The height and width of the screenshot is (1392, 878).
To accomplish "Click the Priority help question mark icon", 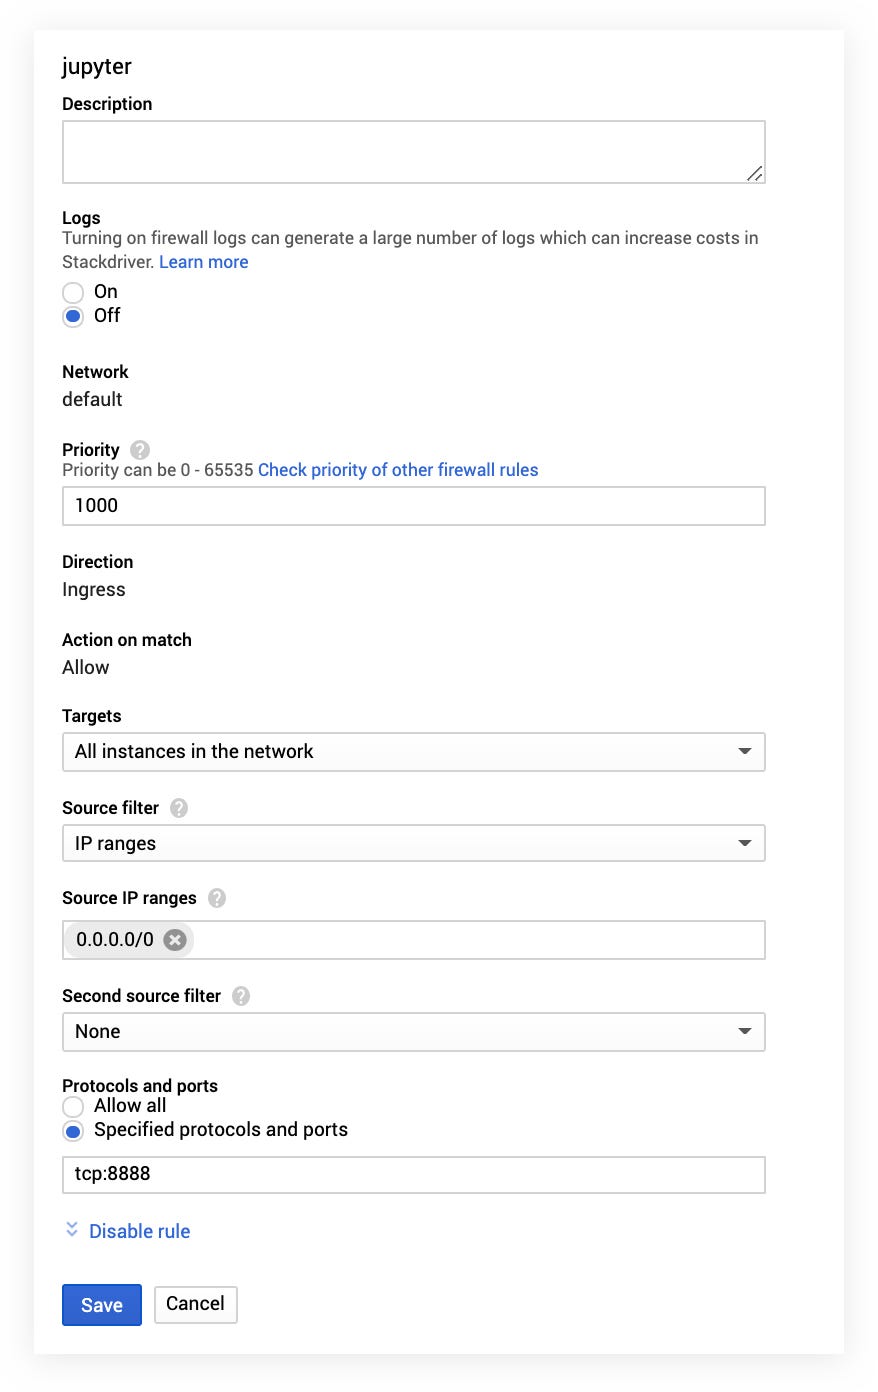I will [140, 450].
